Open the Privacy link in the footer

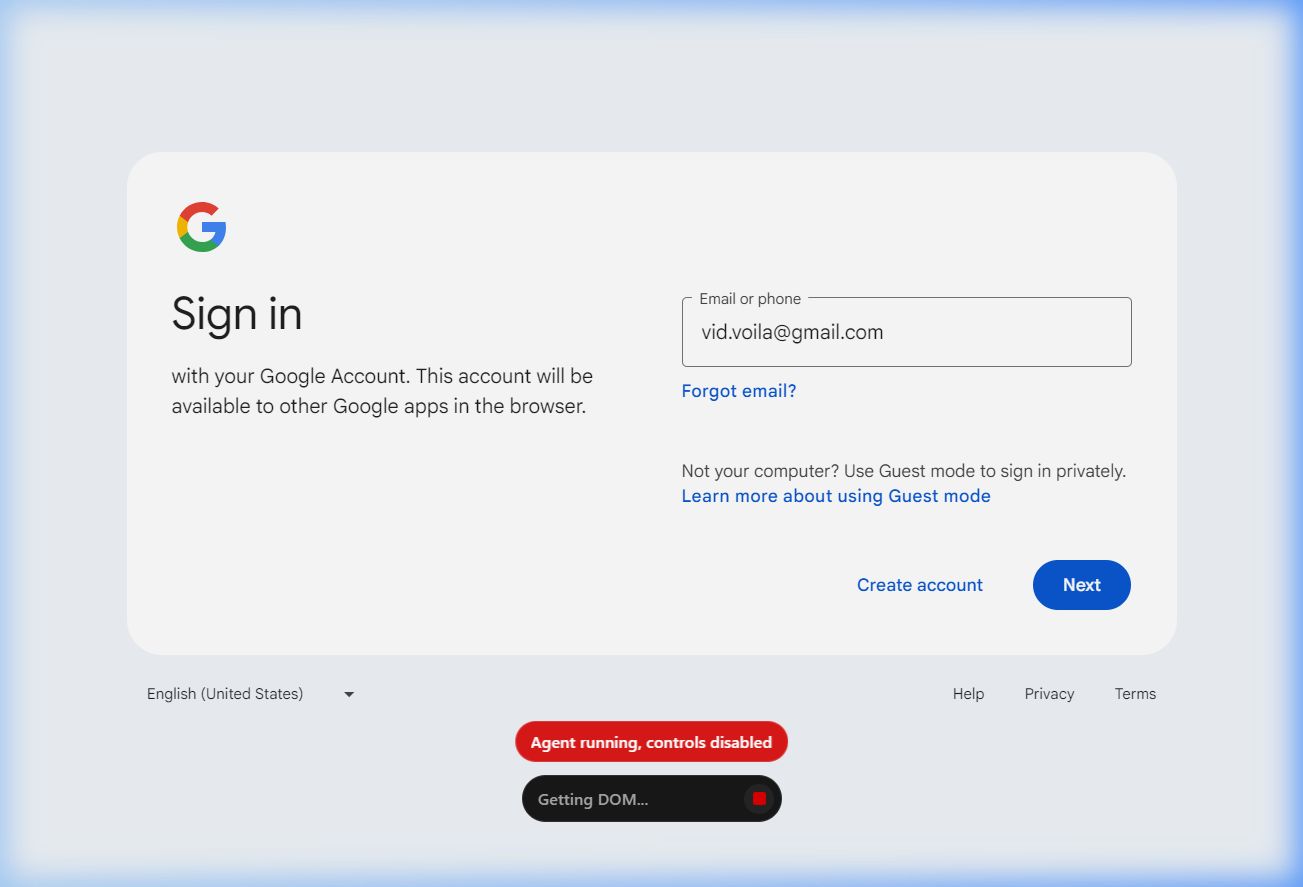[1049, 694]
